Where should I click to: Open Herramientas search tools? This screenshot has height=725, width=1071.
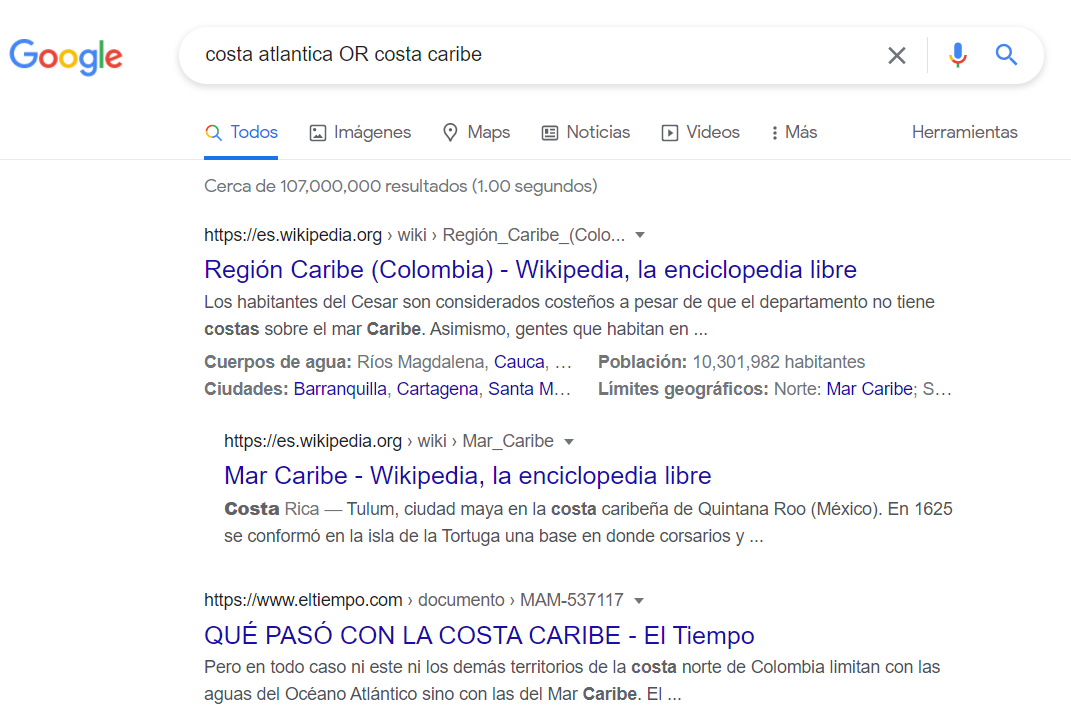(964, 133)
